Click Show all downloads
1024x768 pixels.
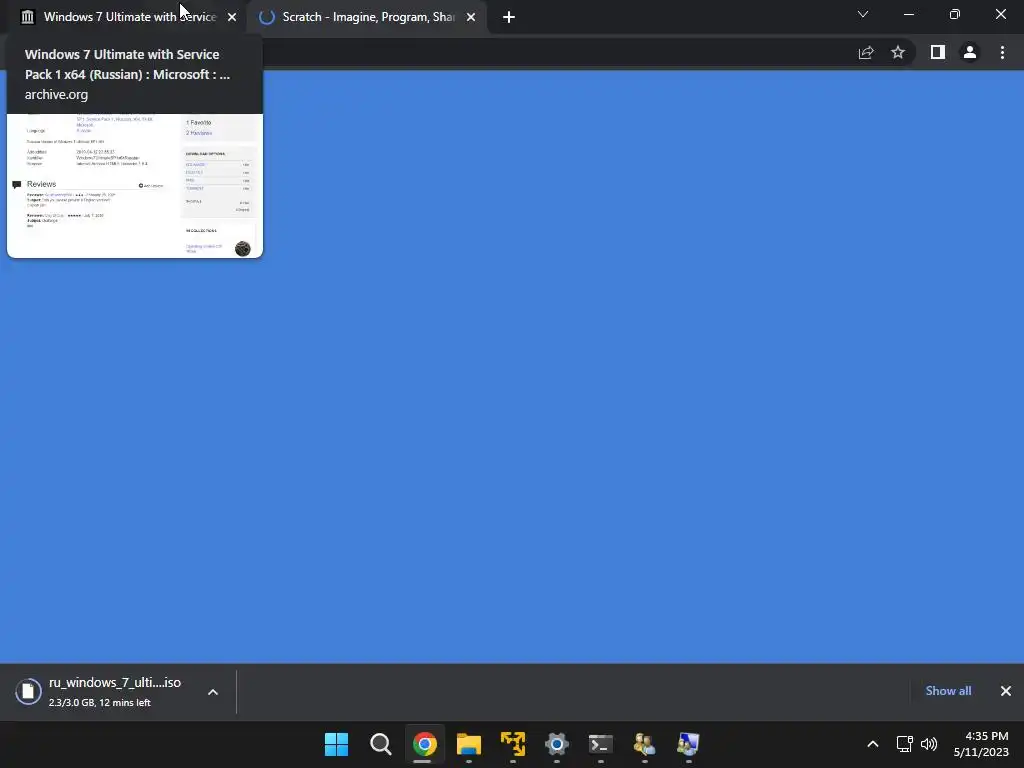[x=948, y=691]
